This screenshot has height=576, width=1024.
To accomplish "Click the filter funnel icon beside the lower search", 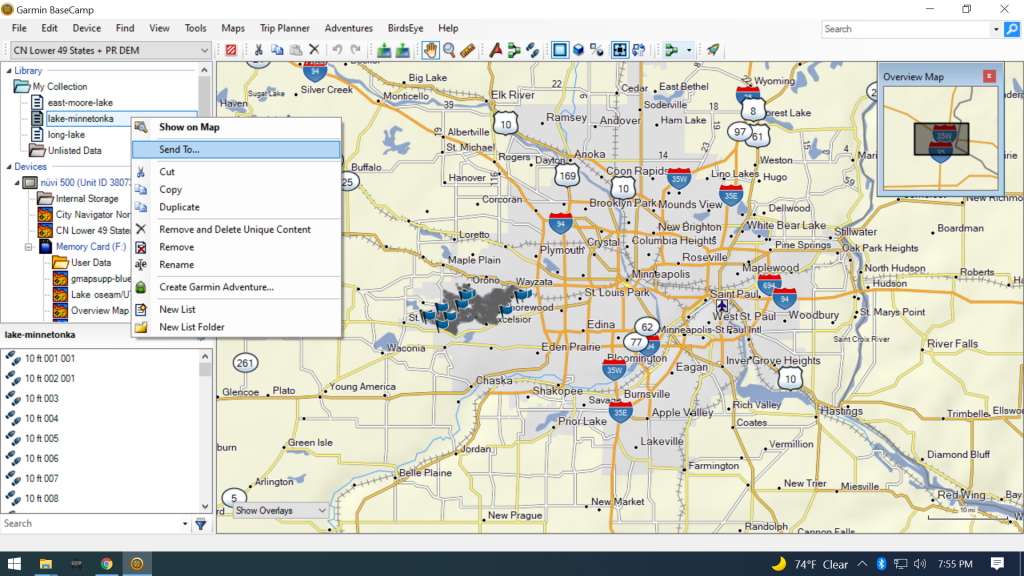I will coord(201,524).
